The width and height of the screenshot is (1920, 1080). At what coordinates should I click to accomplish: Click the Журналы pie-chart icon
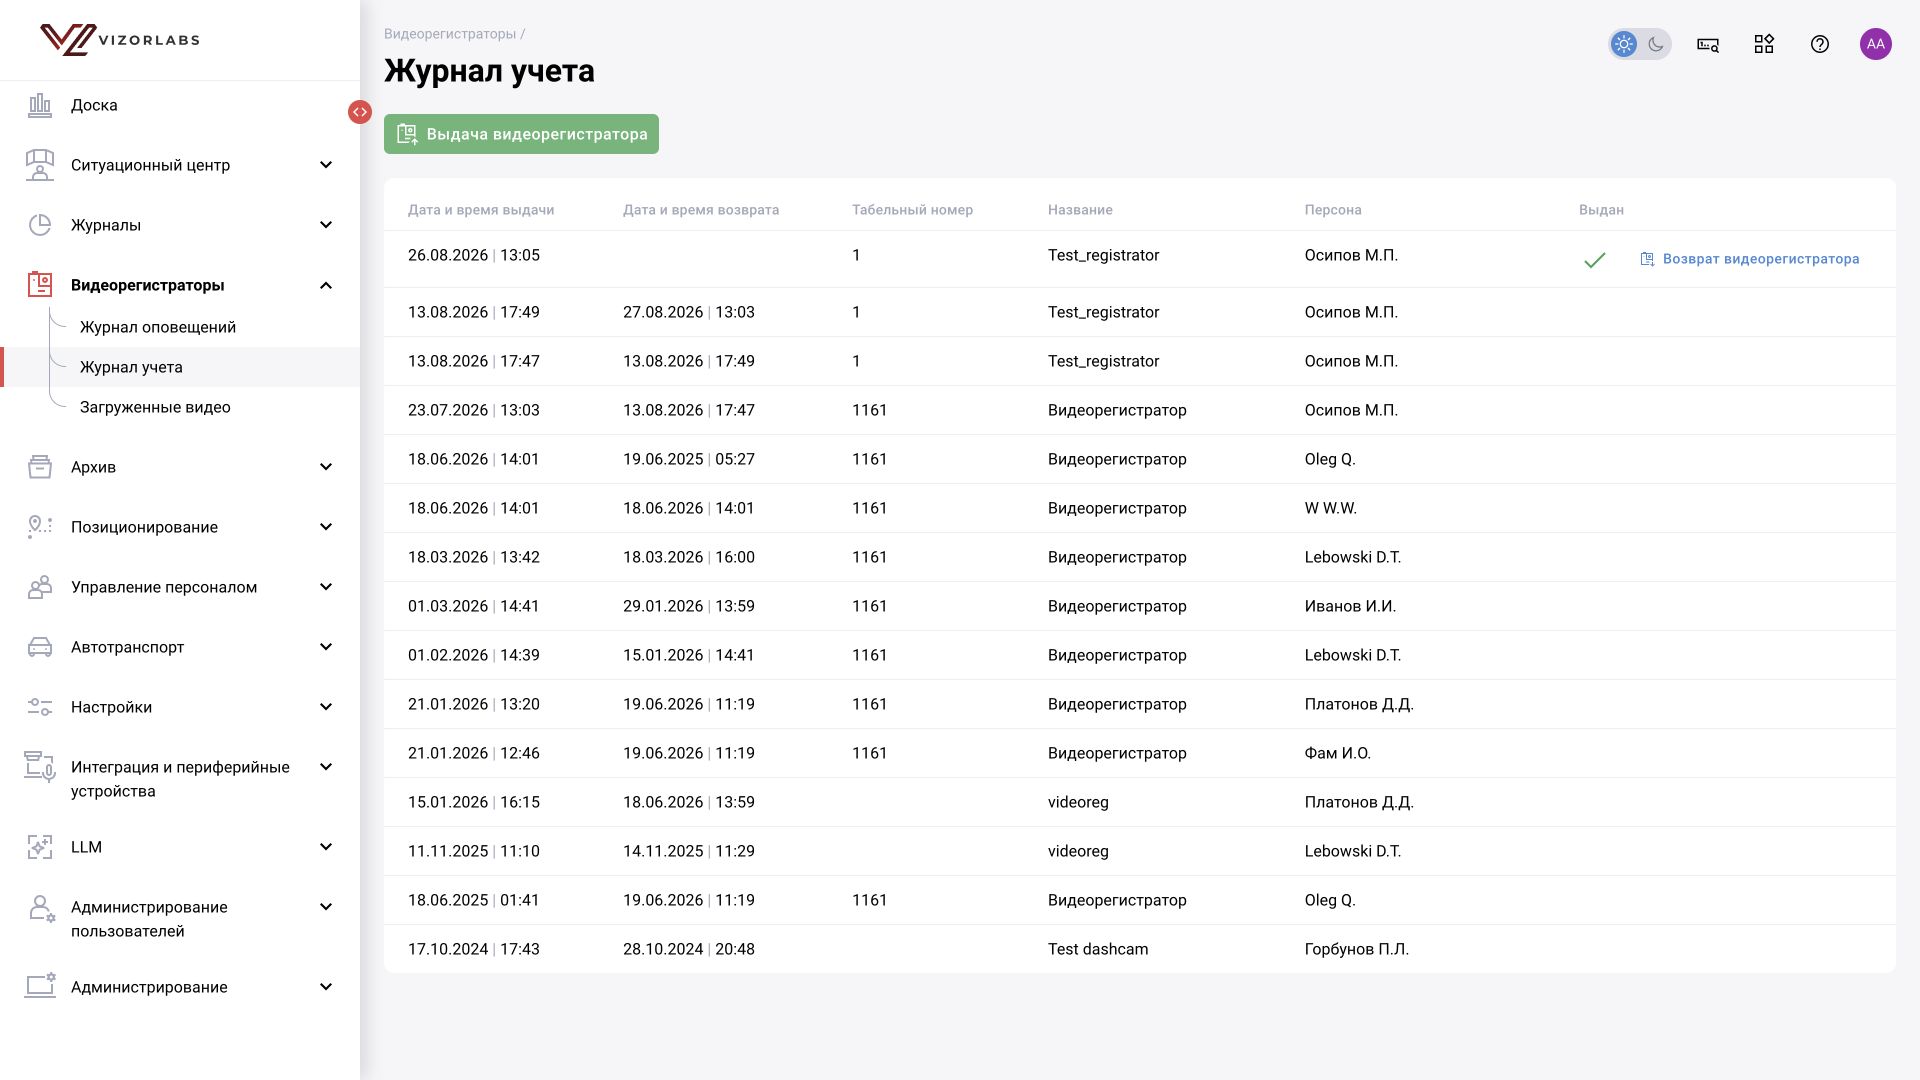[40, 225]
